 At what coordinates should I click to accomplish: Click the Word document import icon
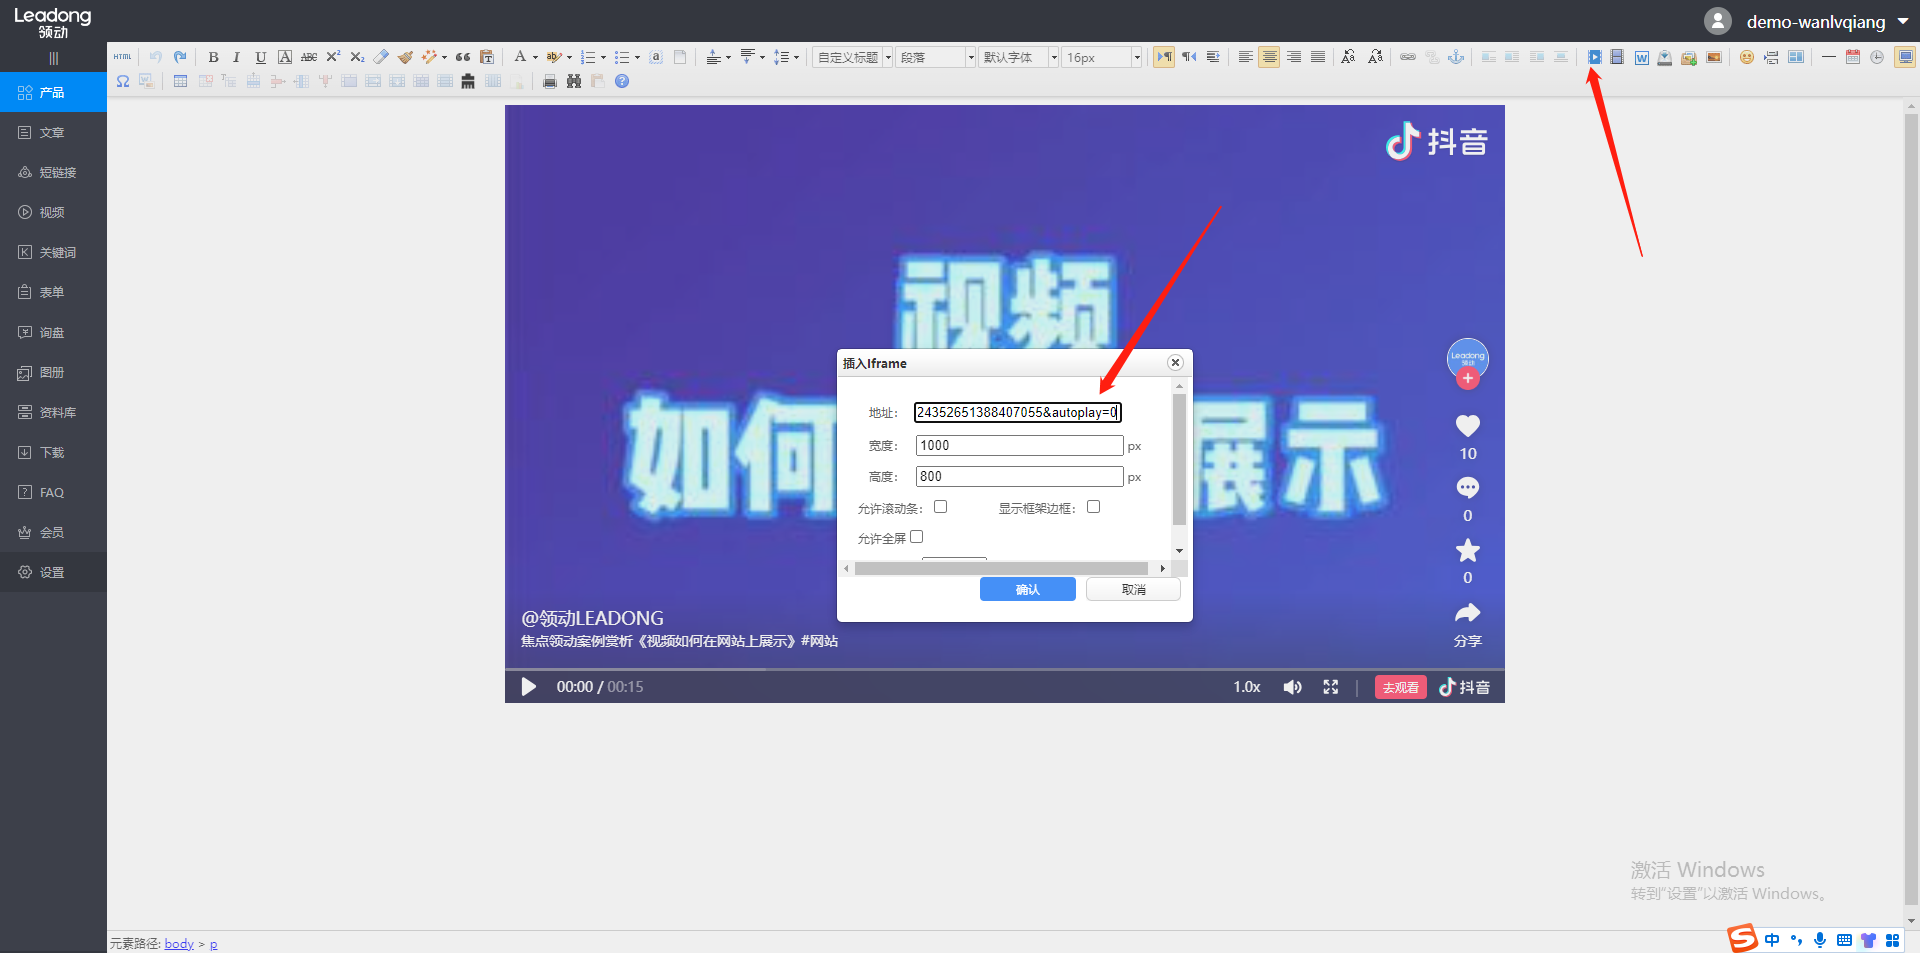tap(1641, 57)
